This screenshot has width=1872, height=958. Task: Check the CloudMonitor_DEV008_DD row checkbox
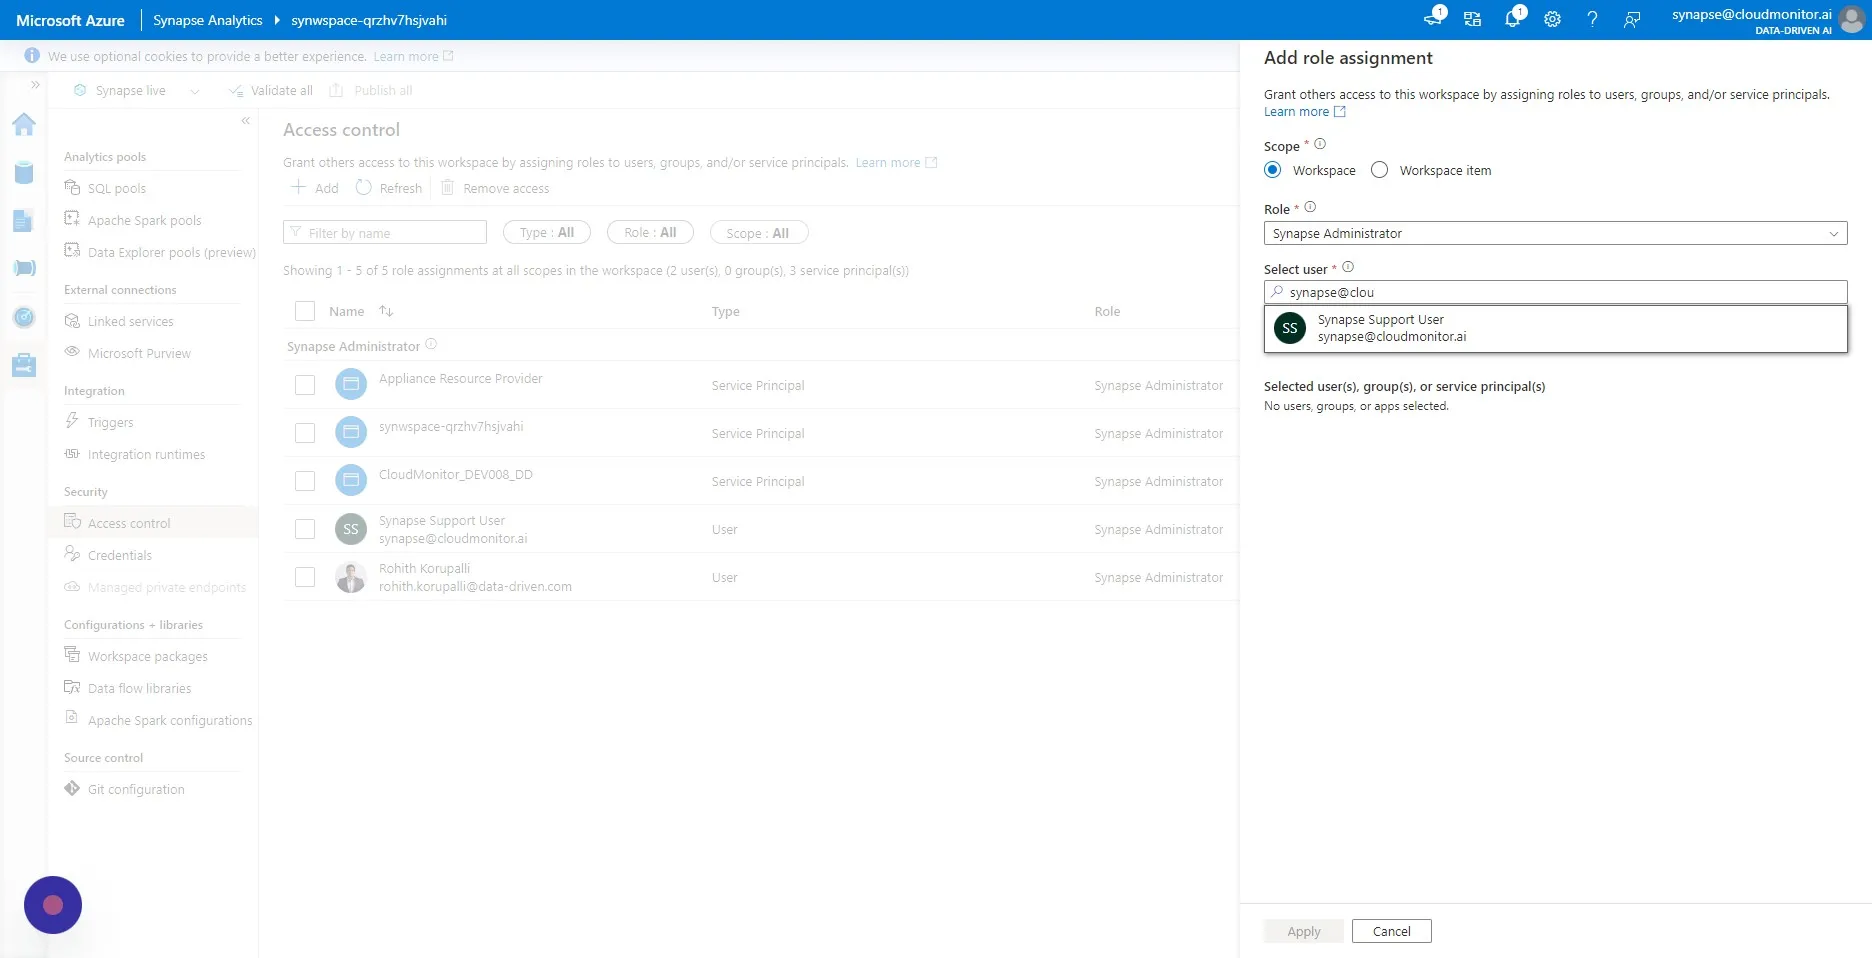(x=305, y=481)
